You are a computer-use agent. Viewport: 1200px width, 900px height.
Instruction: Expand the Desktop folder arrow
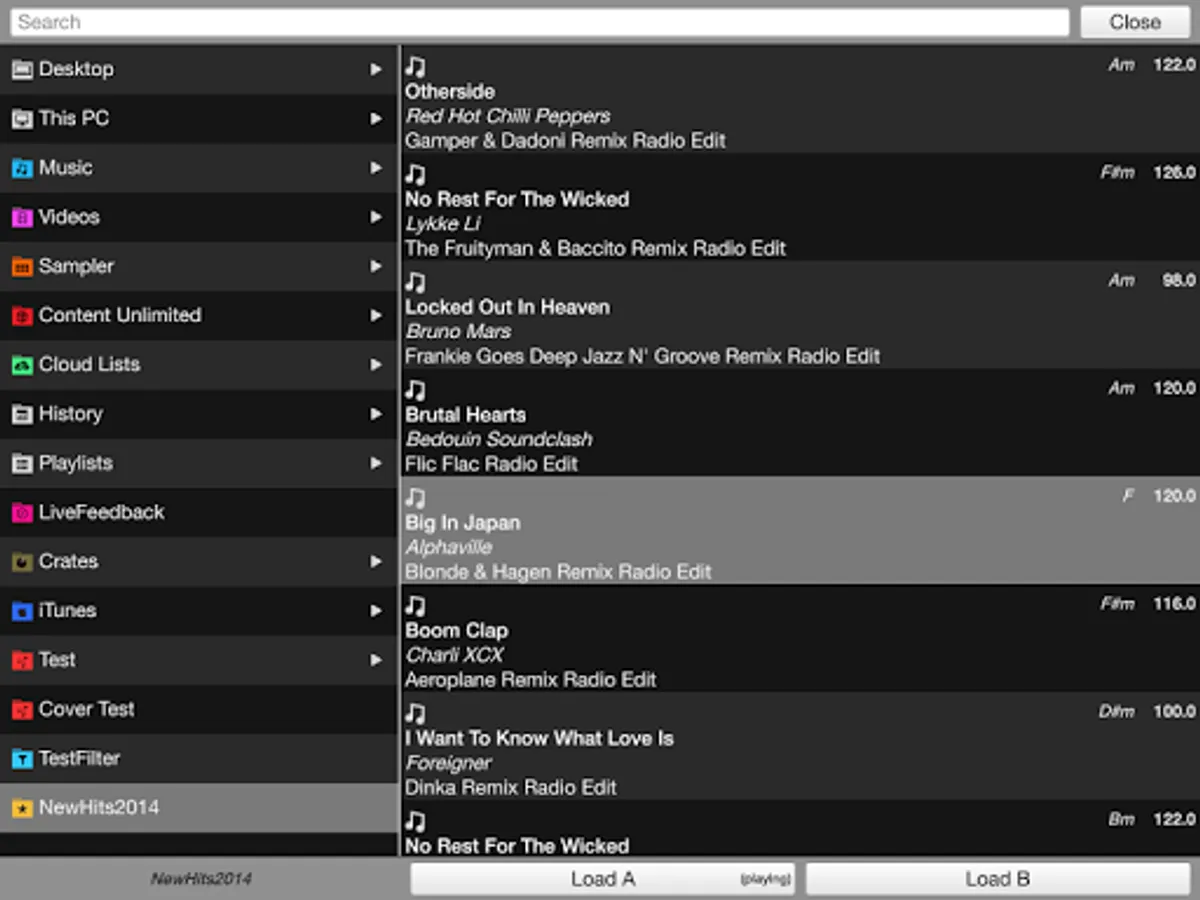pyautogui.click(x=376, y=69)
